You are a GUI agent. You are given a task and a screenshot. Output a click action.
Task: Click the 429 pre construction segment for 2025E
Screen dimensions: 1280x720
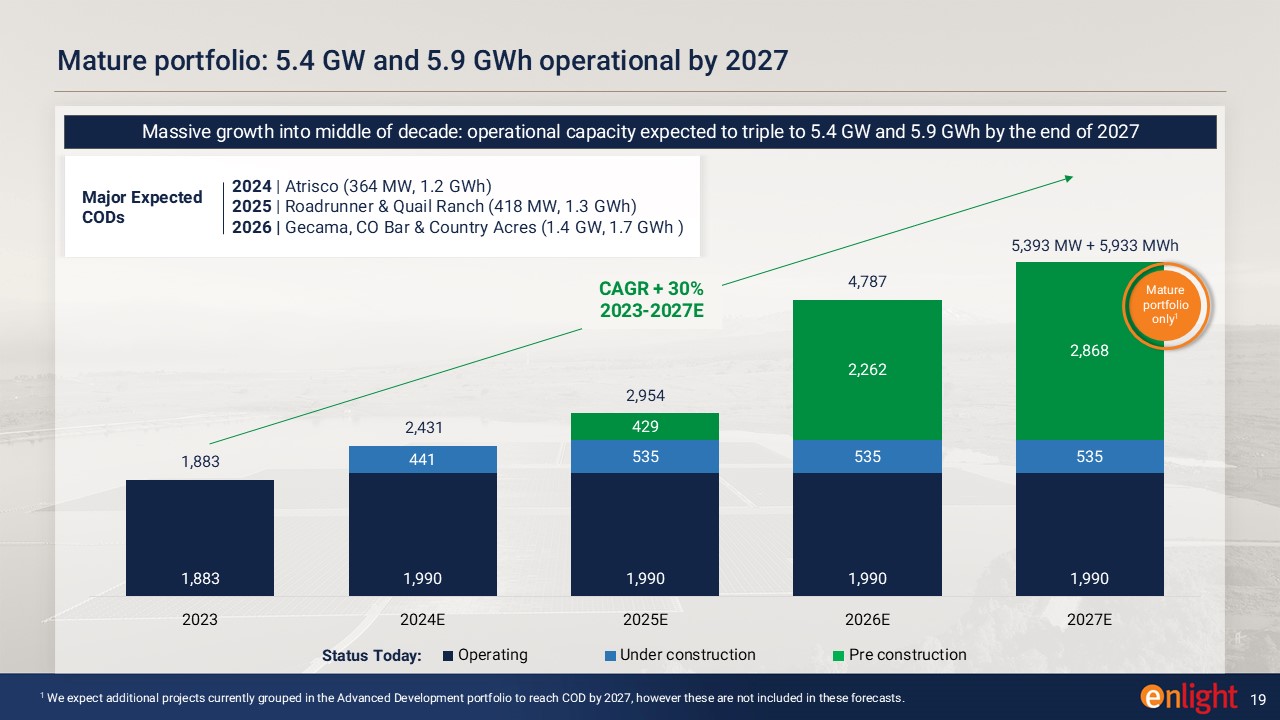pos(645,426)
